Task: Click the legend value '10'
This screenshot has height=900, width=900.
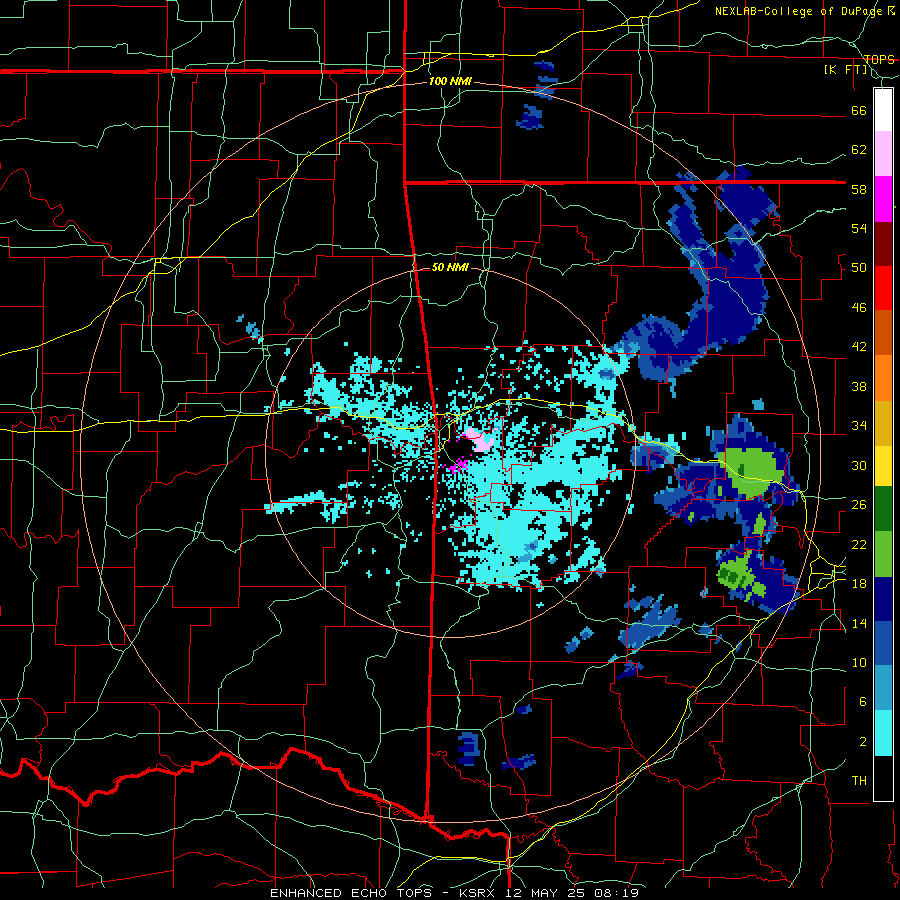Action: [859, 662]
